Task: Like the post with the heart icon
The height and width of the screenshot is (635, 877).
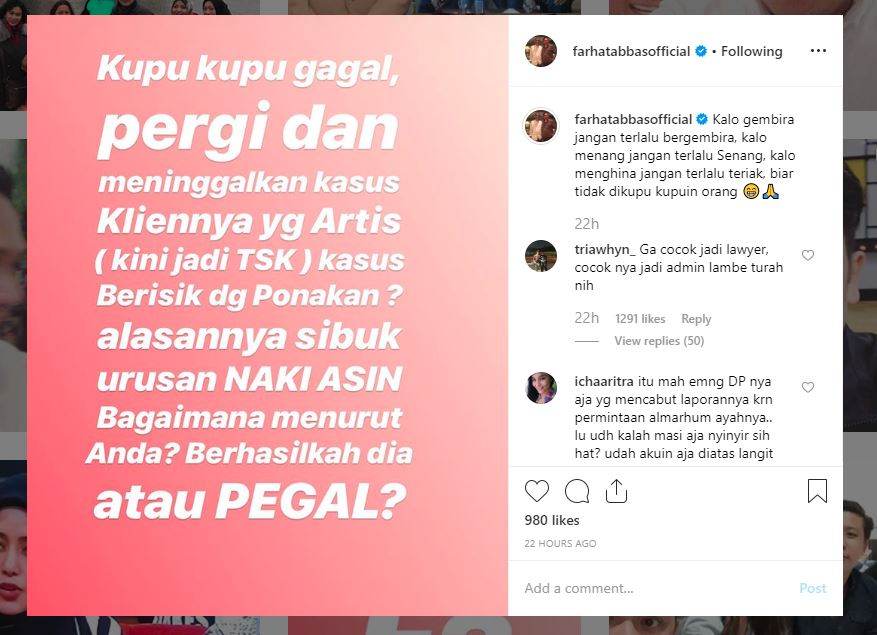Action: [537, 491]
